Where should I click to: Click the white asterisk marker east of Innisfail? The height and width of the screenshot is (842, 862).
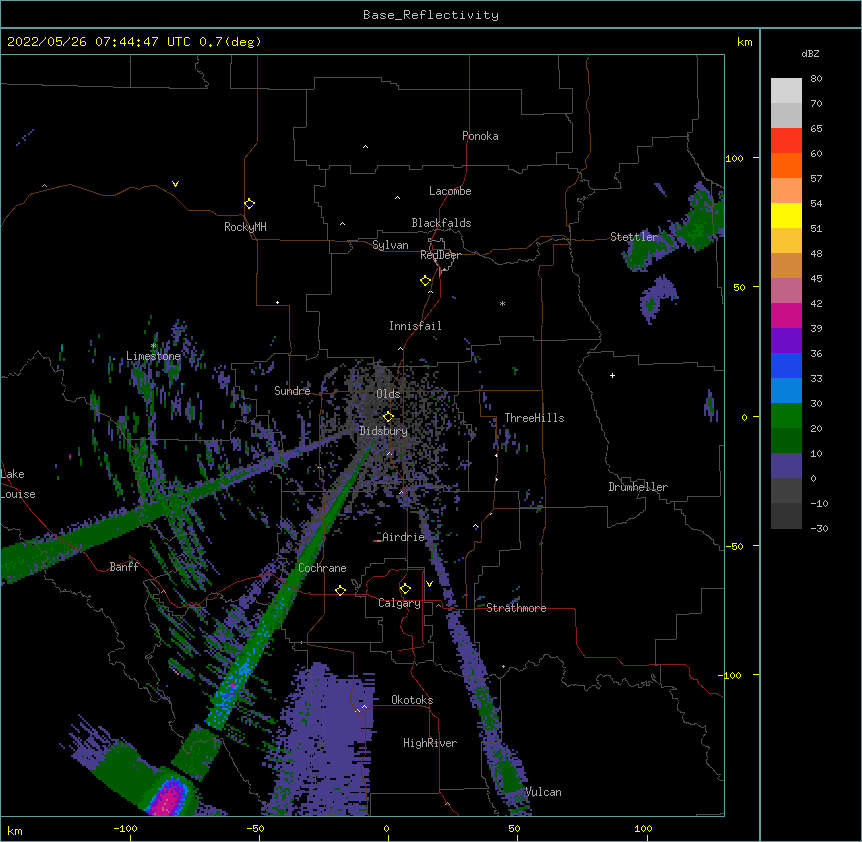pyautogui.click(x=502, y=303)
